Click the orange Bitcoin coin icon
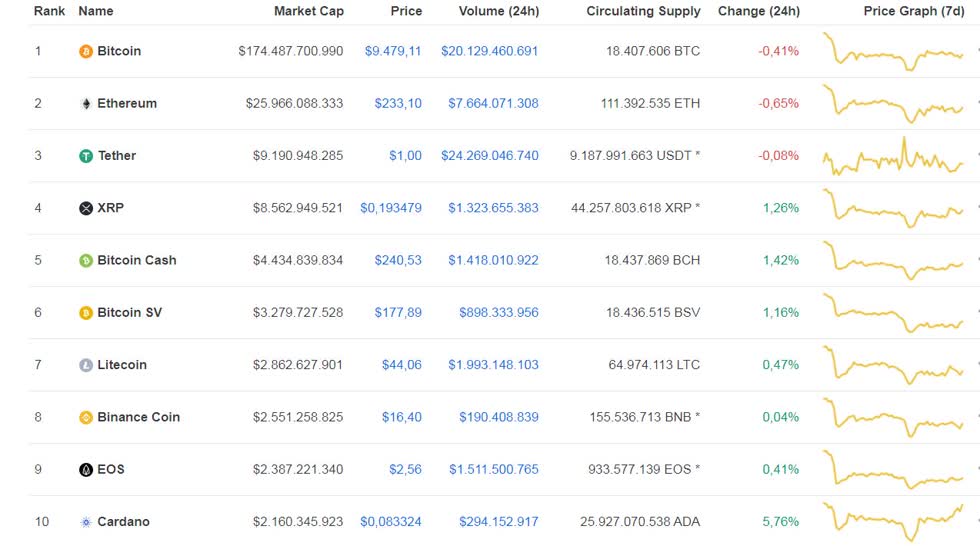 click(86, 51)
